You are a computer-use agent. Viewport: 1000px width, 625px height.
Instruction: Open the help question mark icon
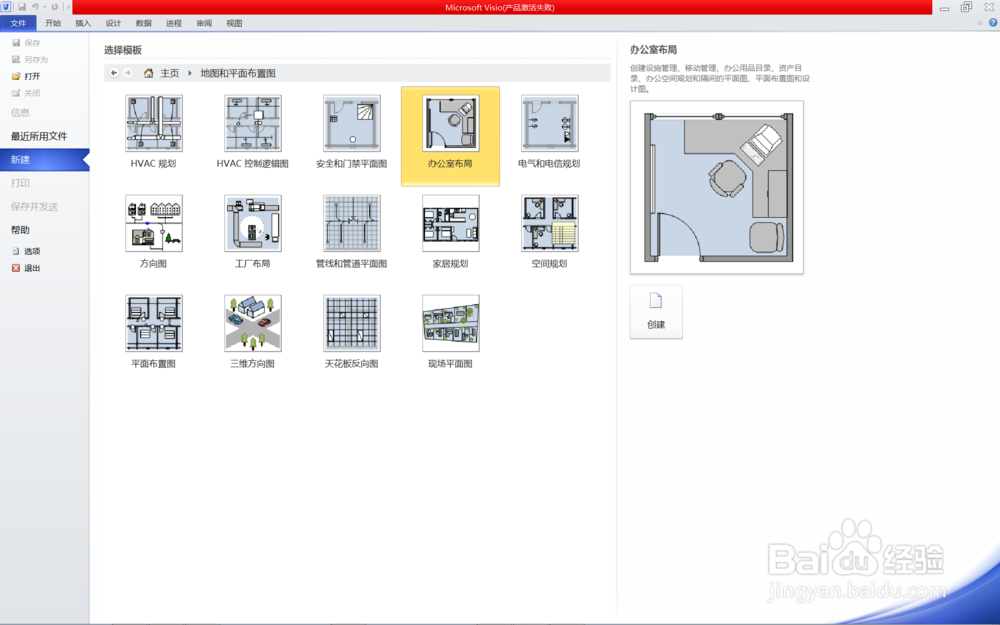click(x=993, y=23)
